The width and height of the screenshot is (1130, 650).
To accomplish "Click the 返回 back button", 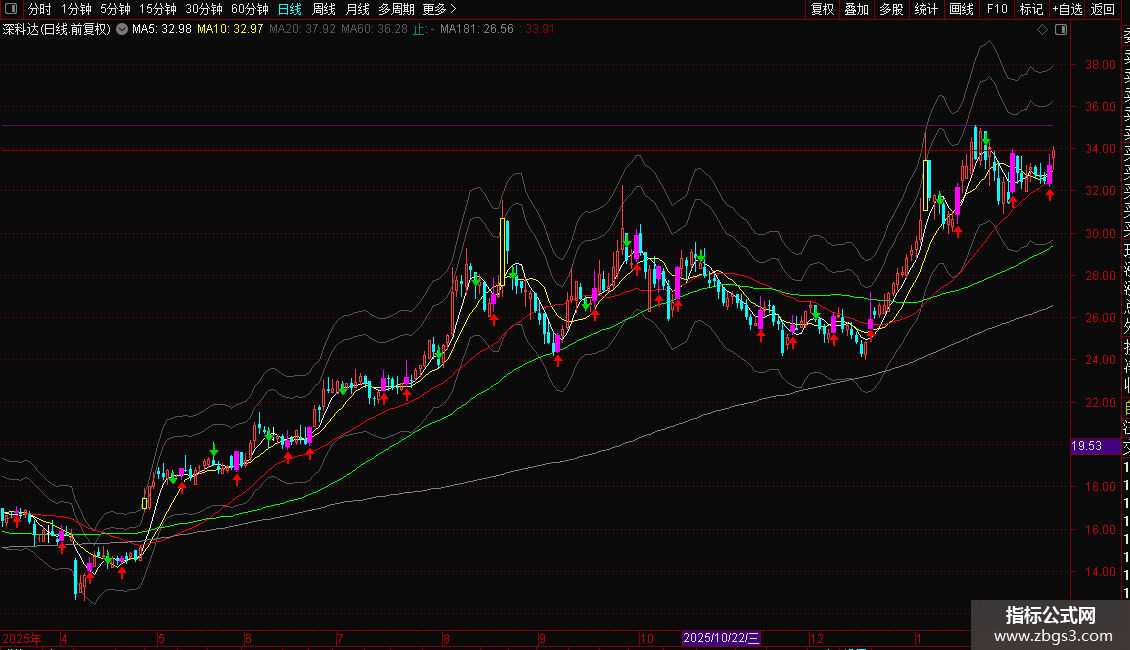I will [1103, 9].
